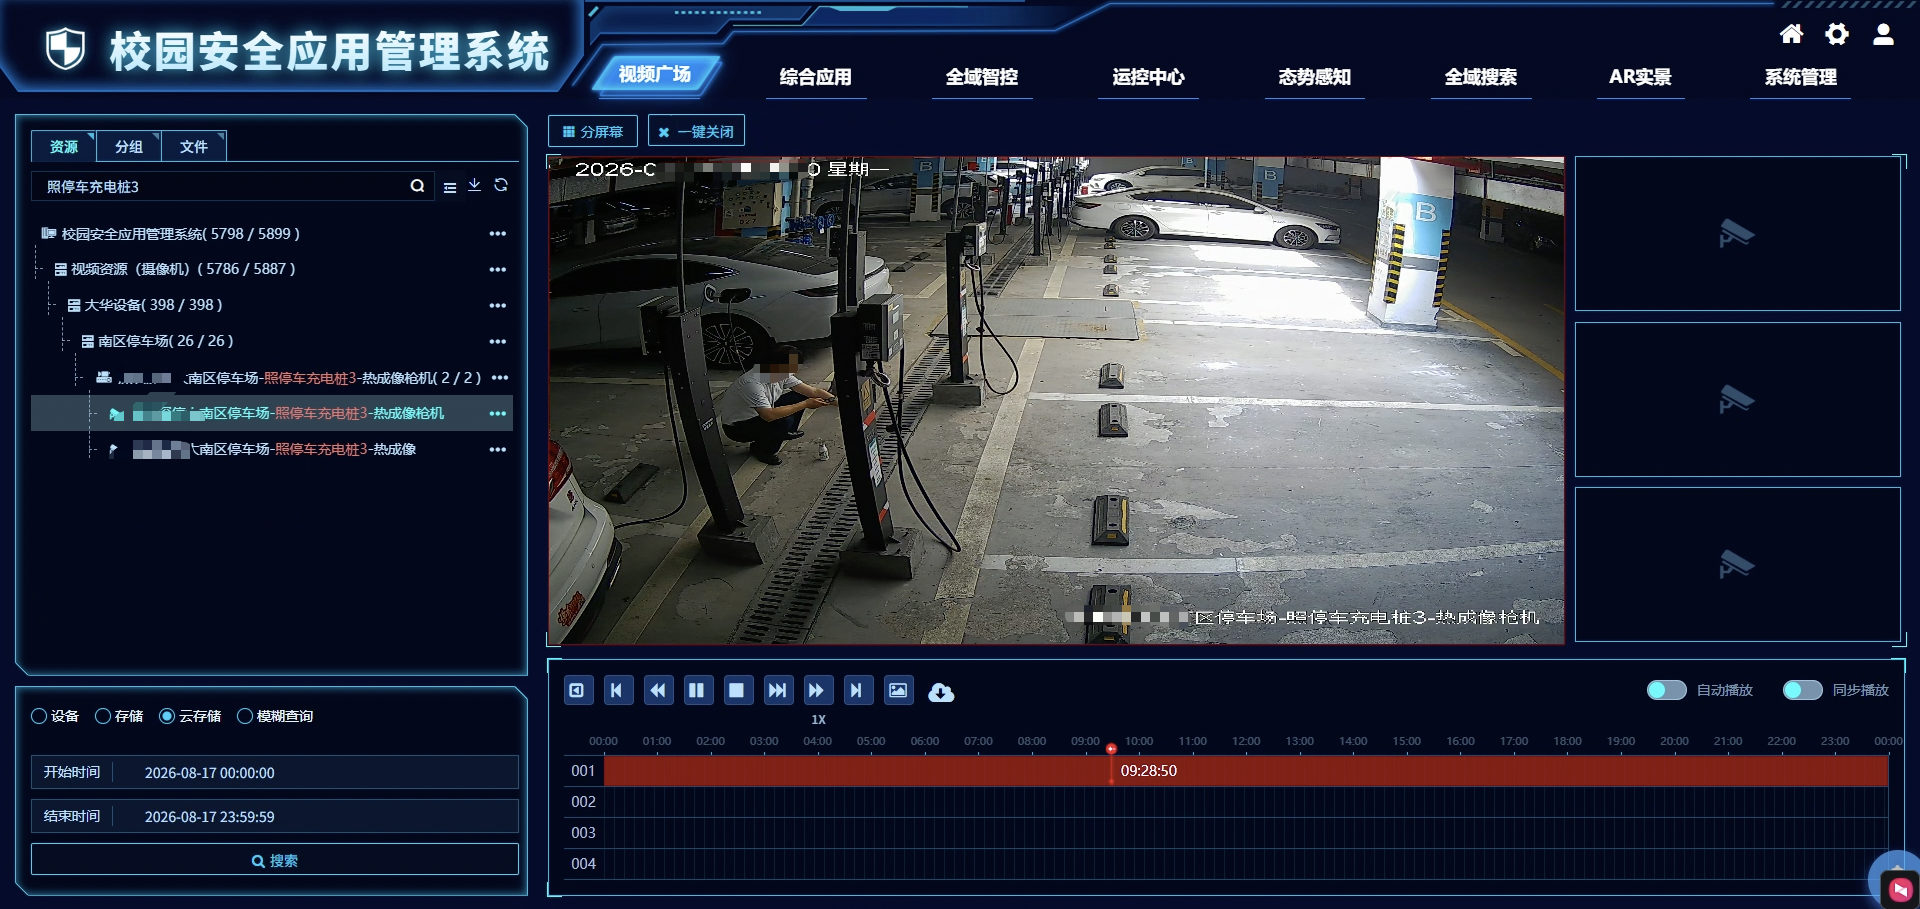Click the 分屏幕 button

[x=592, y=131]
